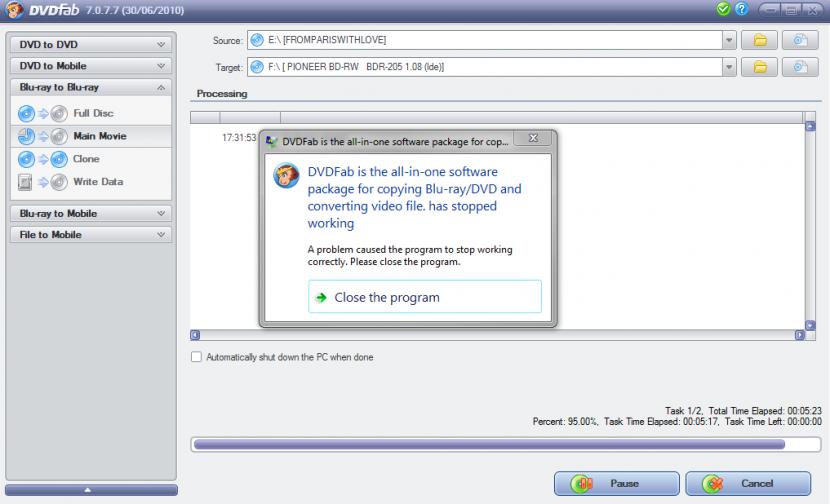Click the Full Disc source disc icon

tap(26, 113)
